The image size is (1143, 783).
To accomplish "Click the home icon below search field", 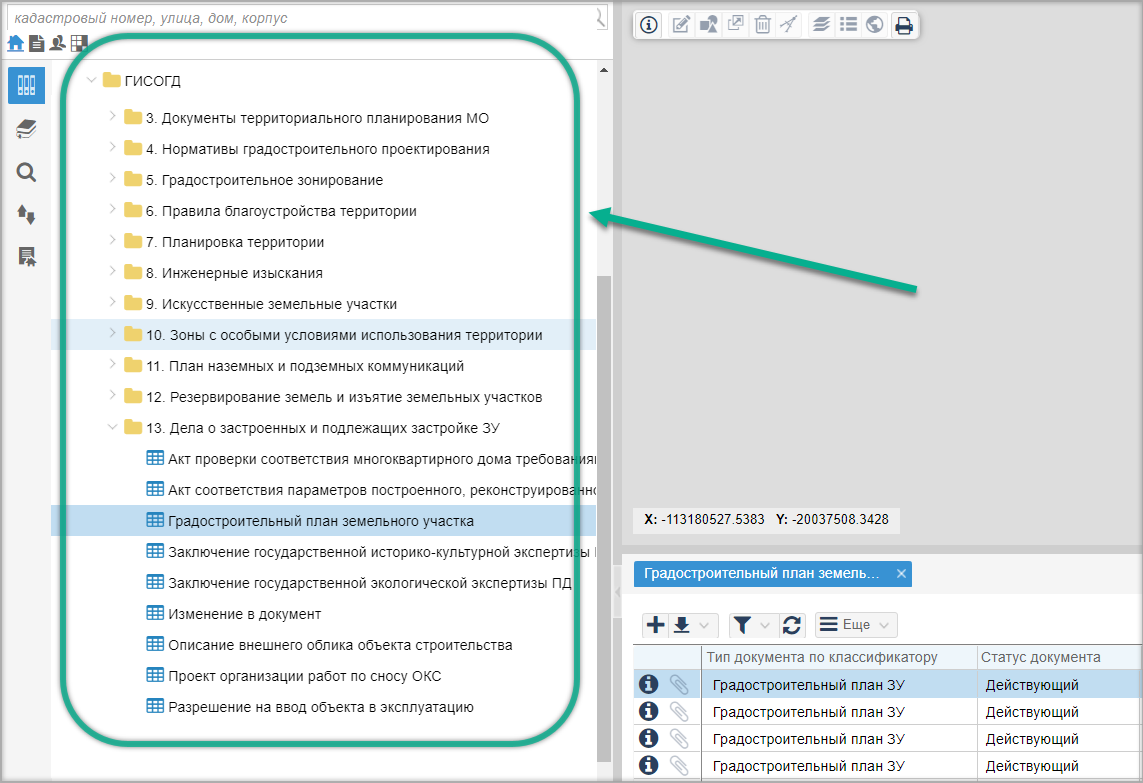I will click(16, 43).
